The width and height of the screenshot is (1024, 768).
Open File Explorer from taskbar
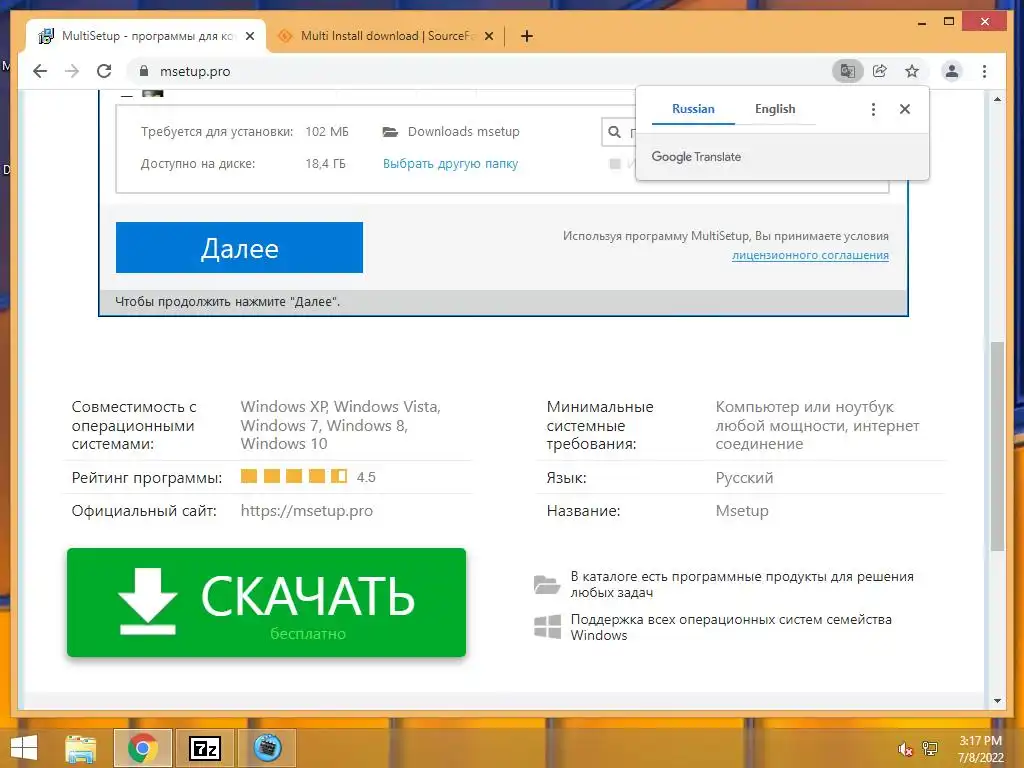pyautogui.click(x=80, y=748)
